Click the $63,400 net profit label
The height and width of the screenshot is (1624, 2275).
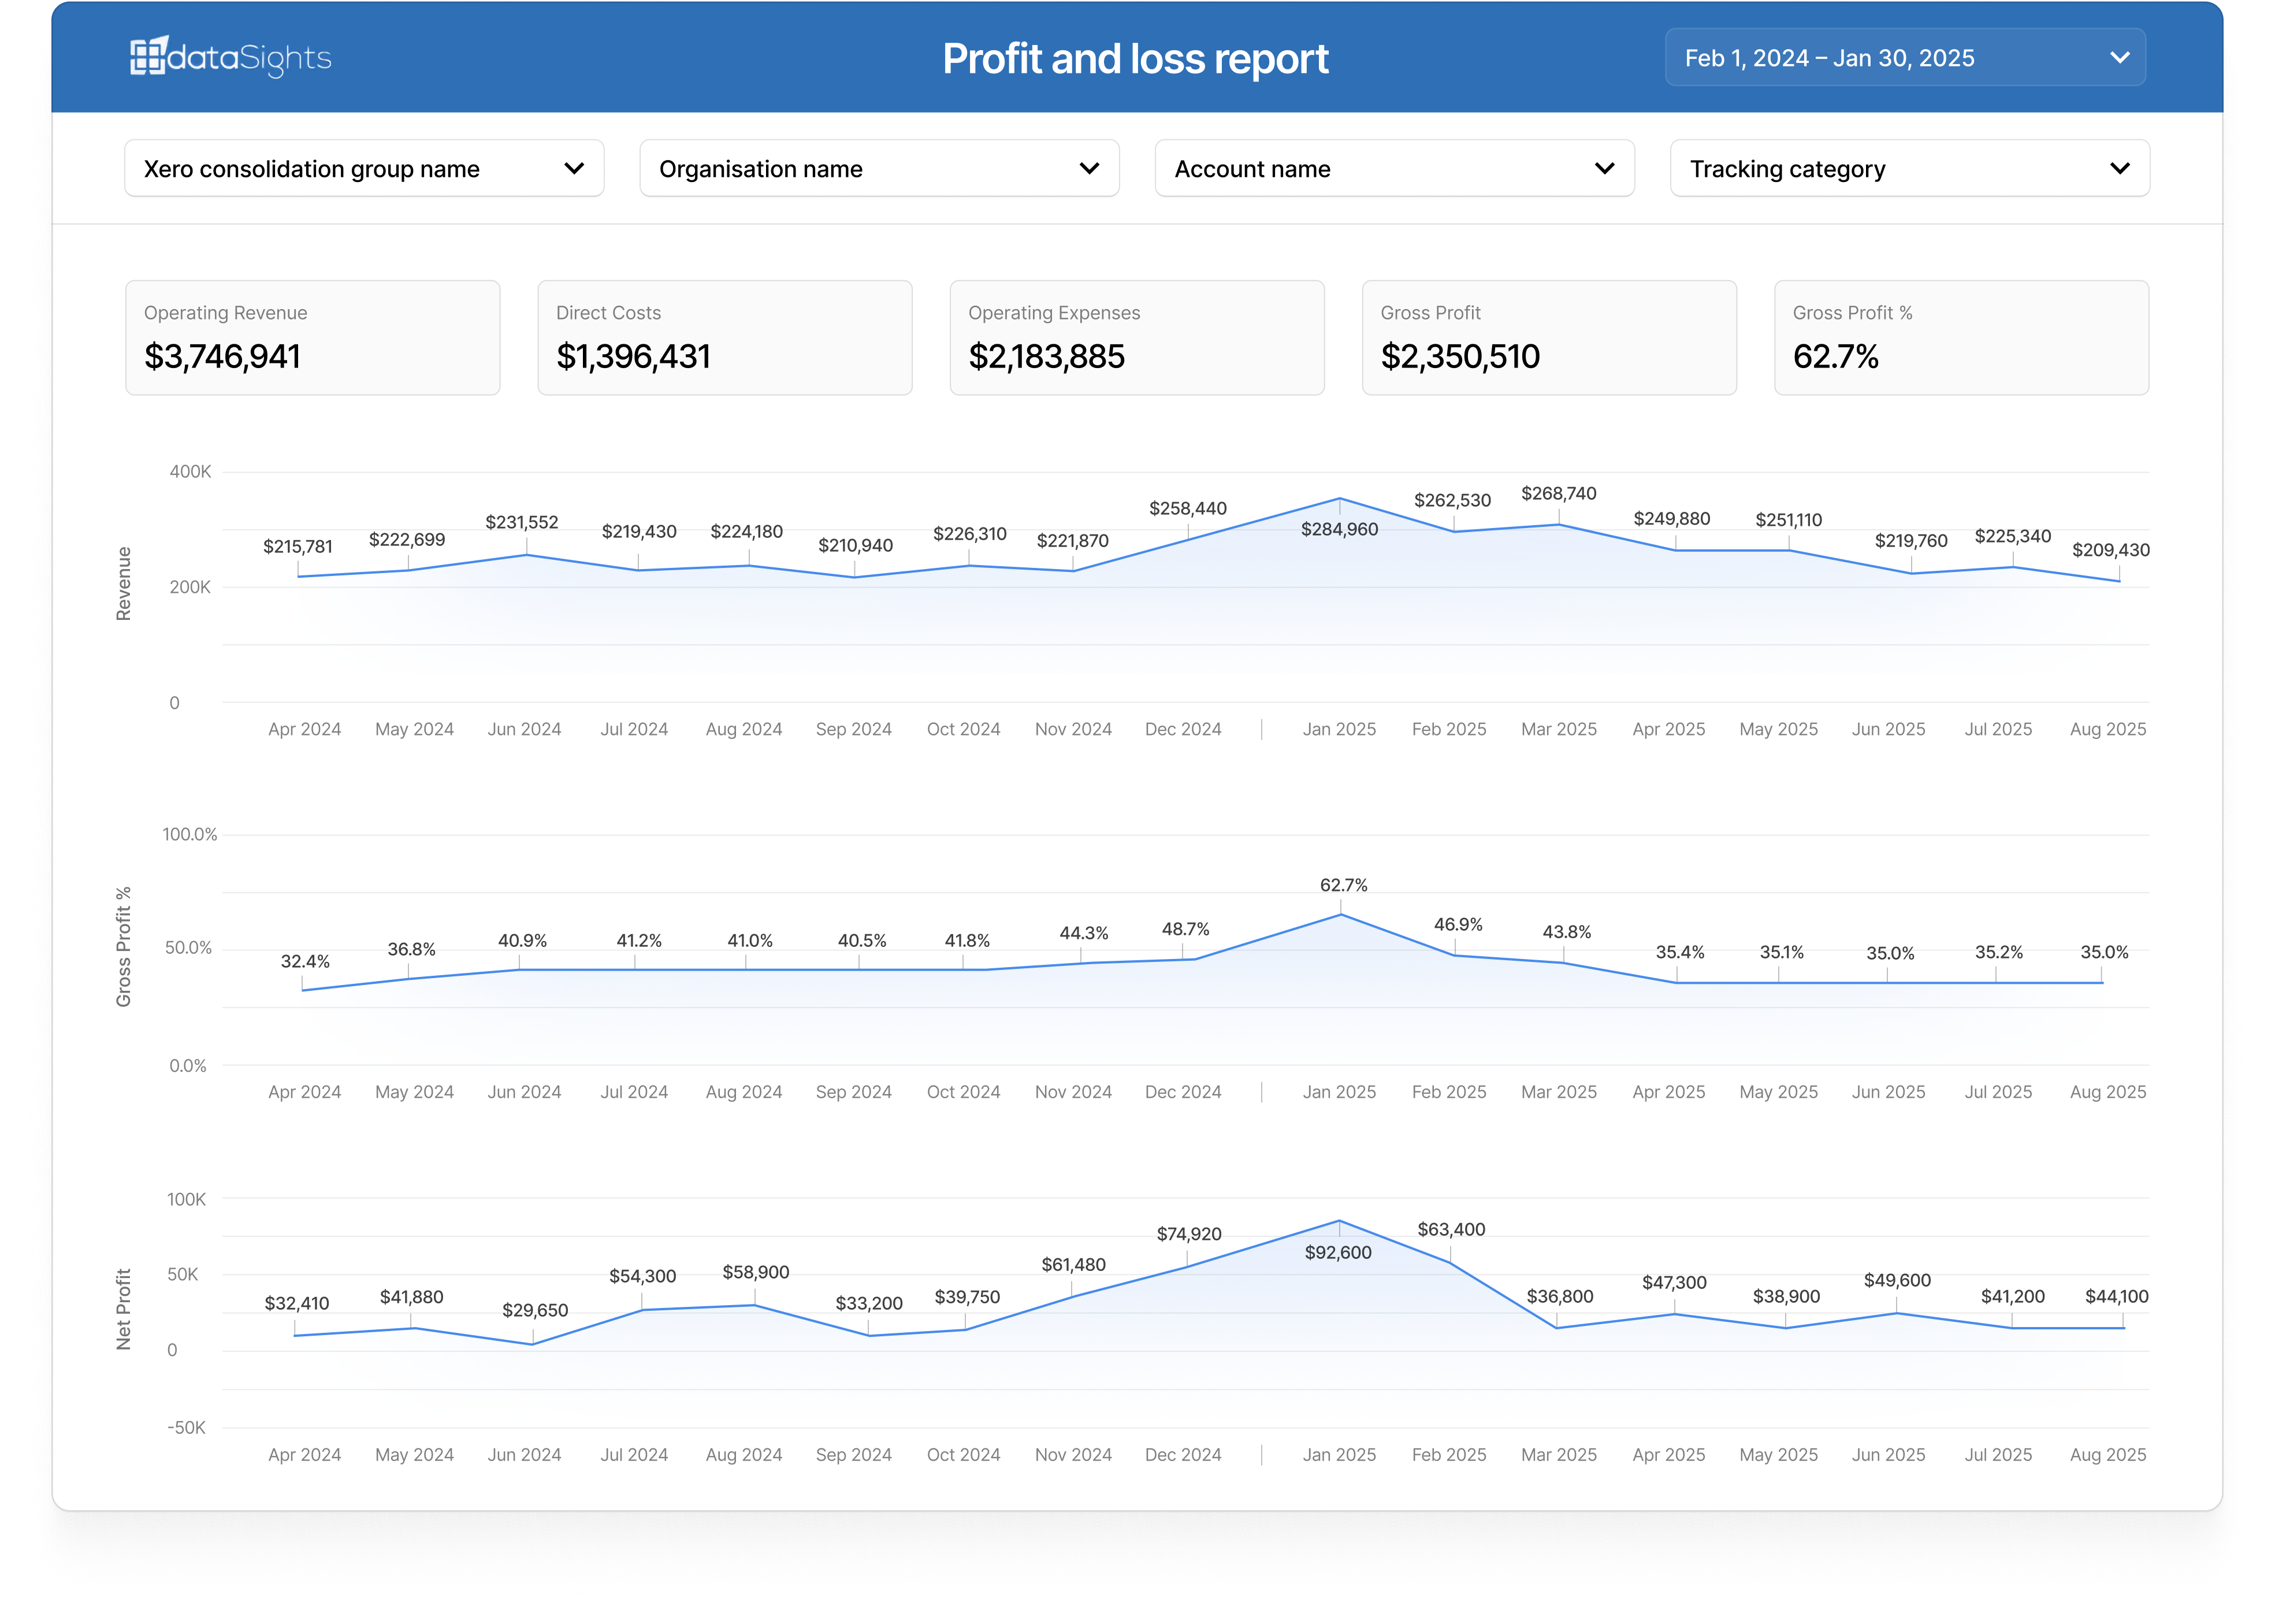1451,1229
